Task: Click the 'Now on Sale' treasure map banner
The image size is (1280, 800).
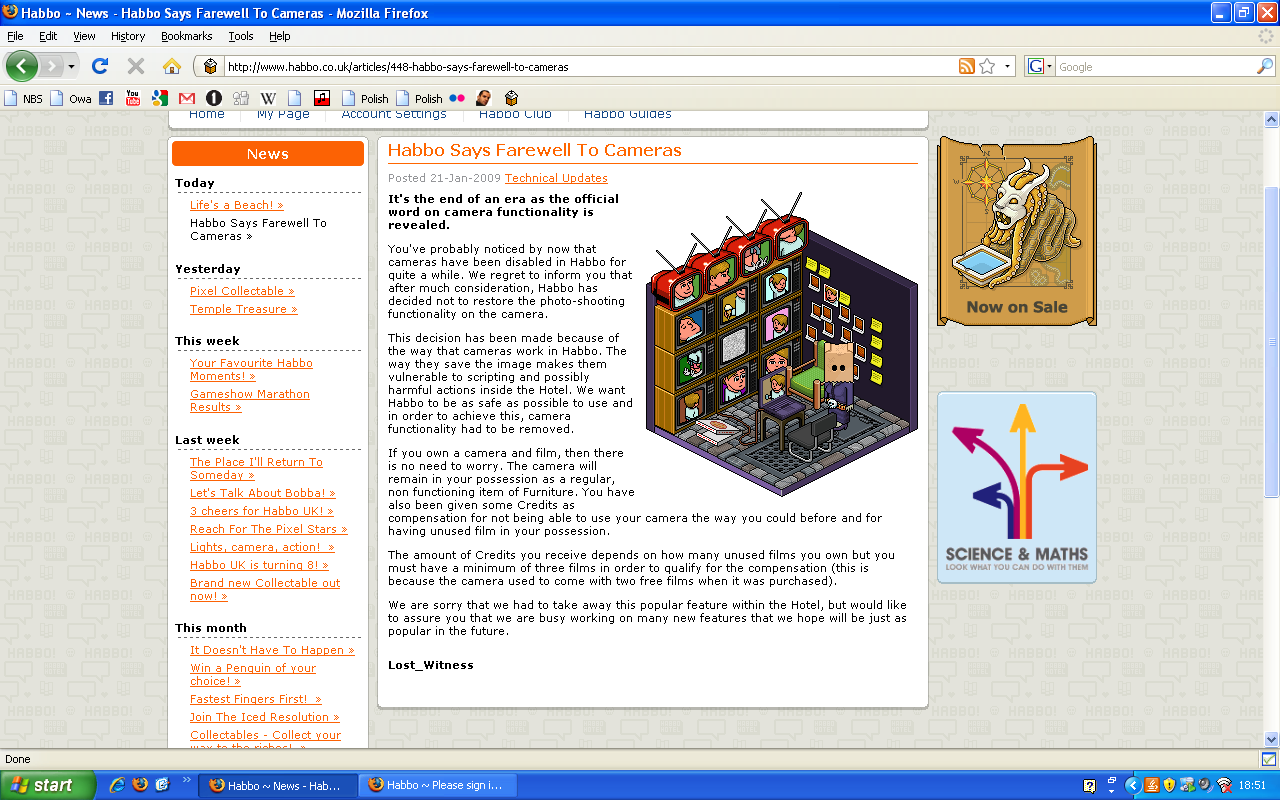Action: click(x=1016, y=231)
